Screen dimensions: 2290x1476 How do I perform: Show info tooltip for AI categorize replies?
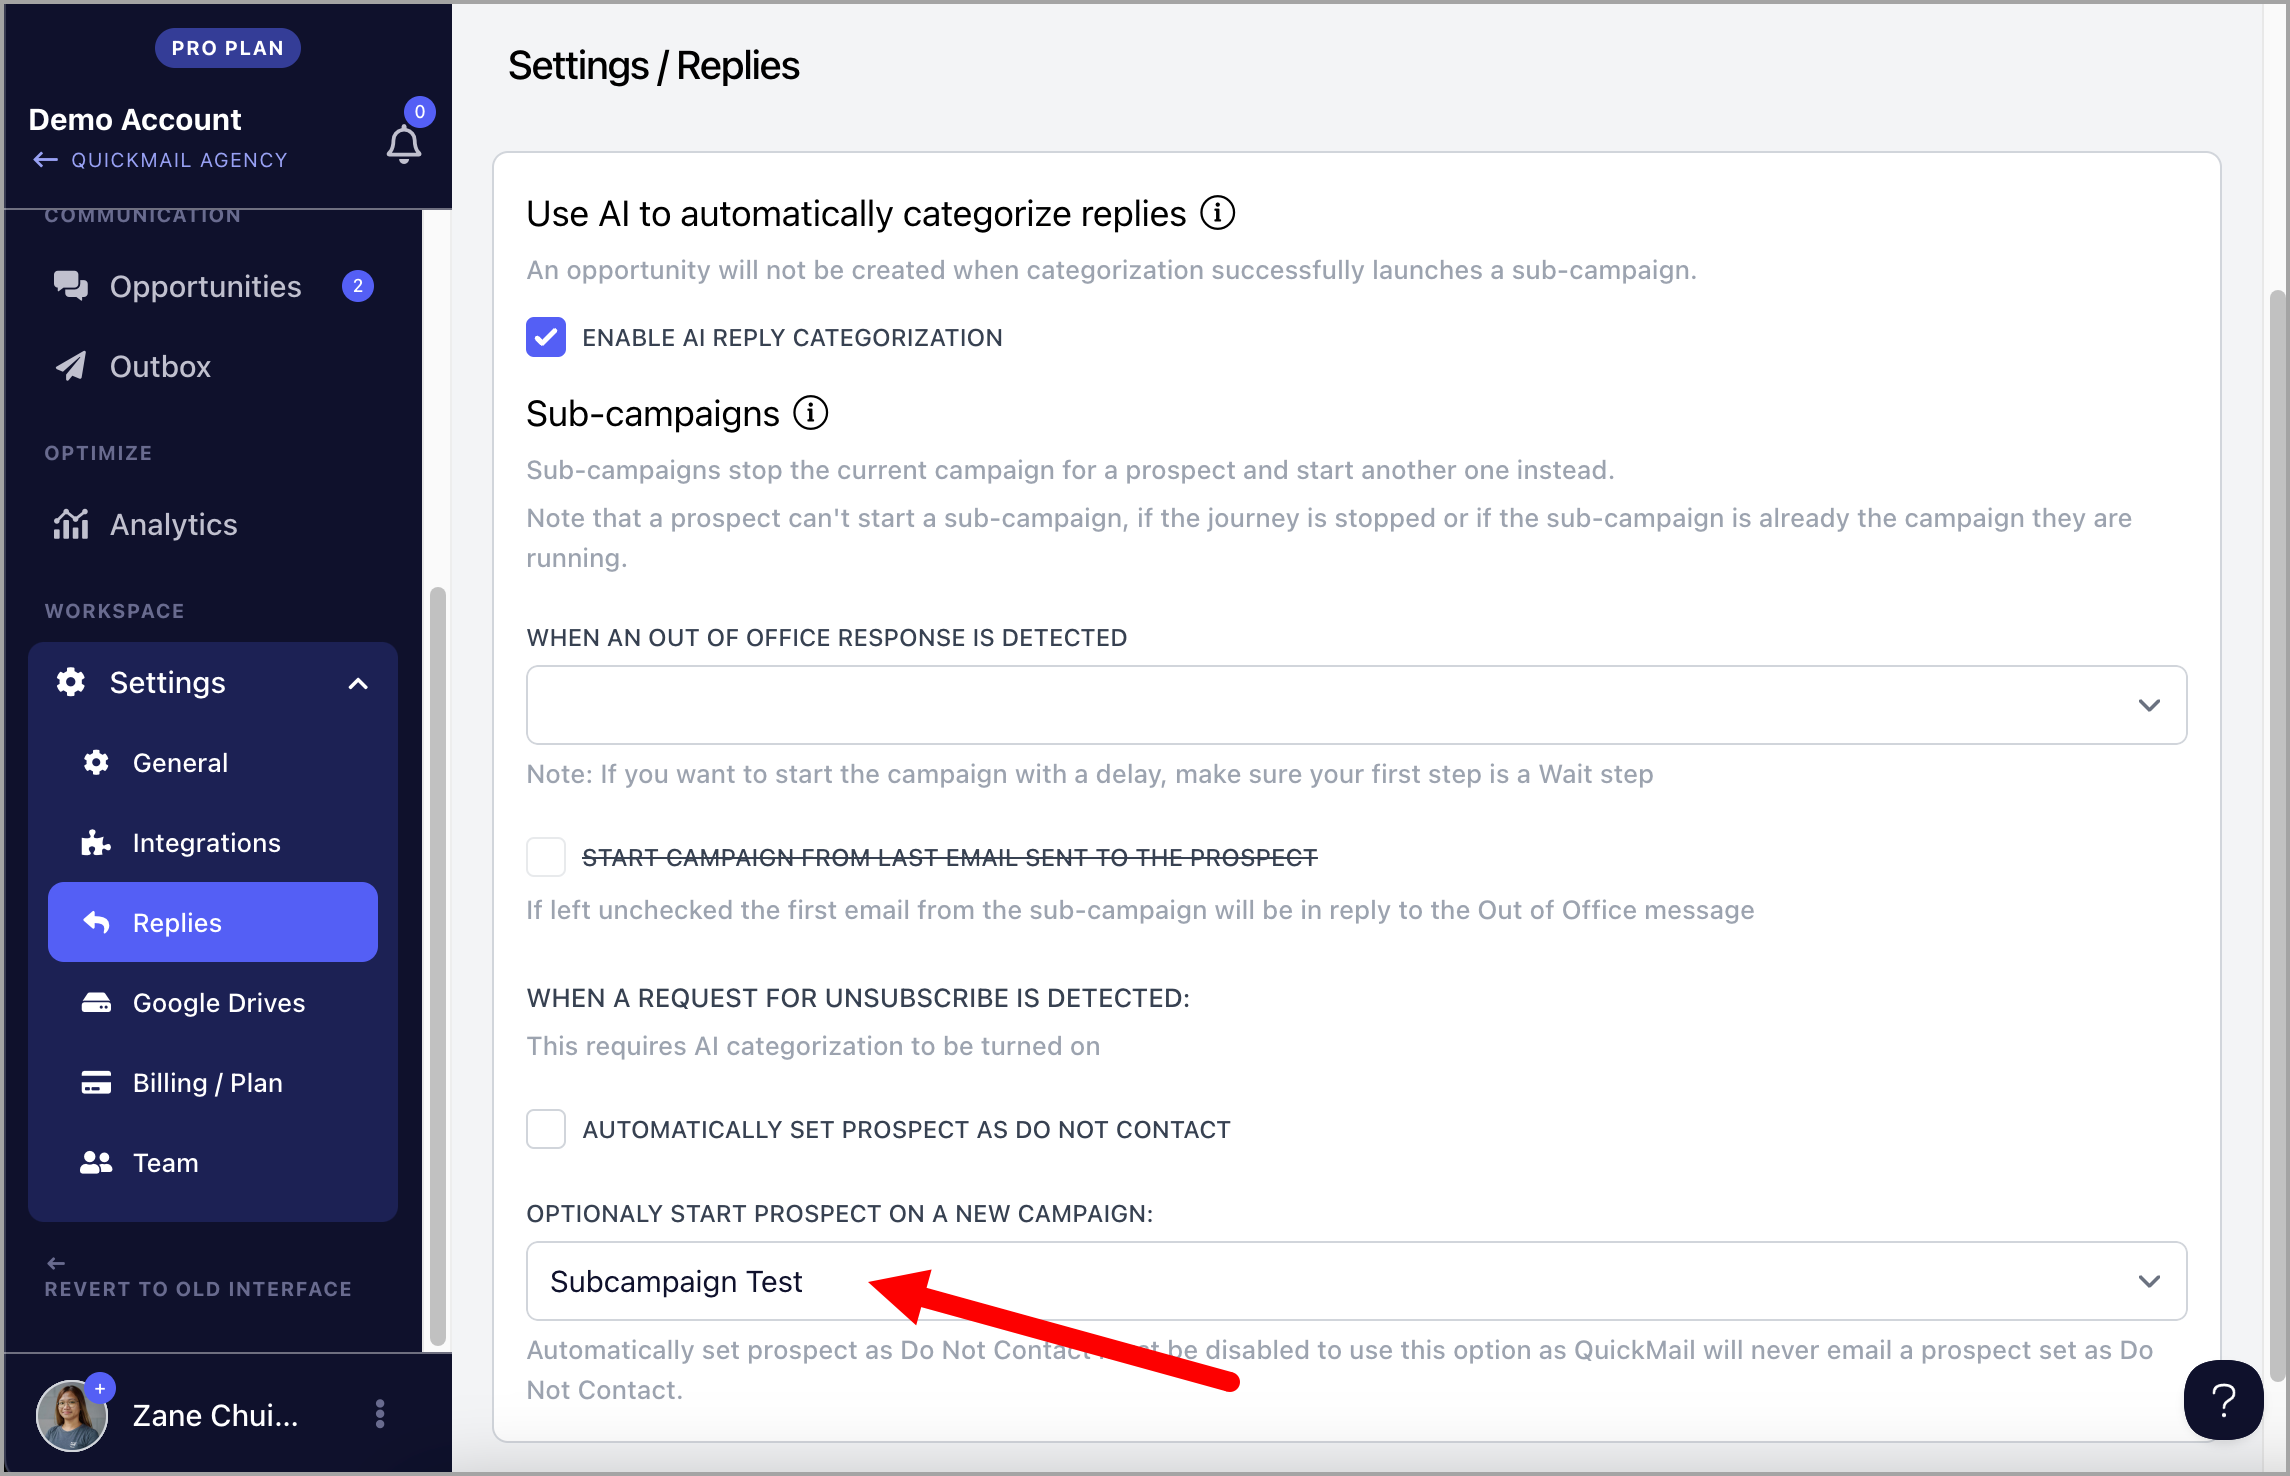1217,213
